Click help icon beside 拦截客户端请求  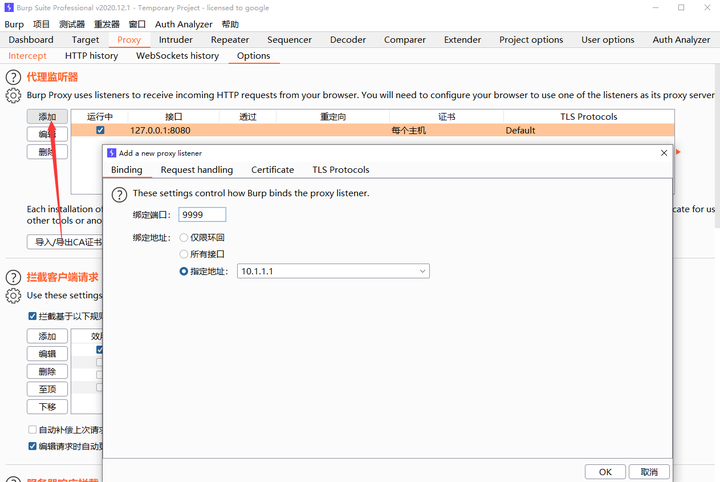[x=13, y=277]
